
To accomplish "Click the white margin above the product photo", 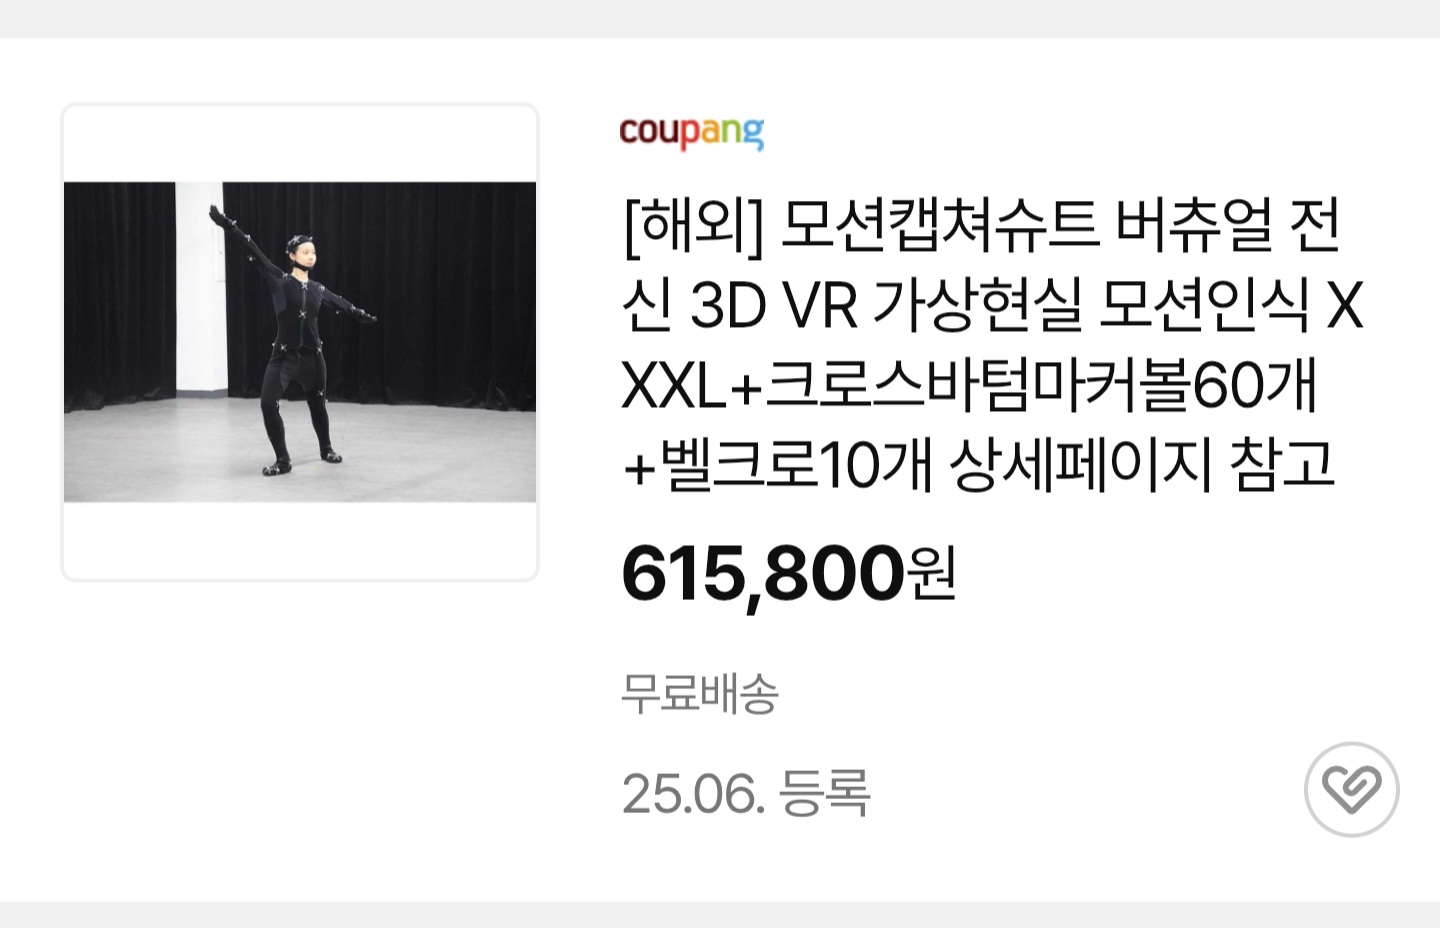I will [300, 144].
